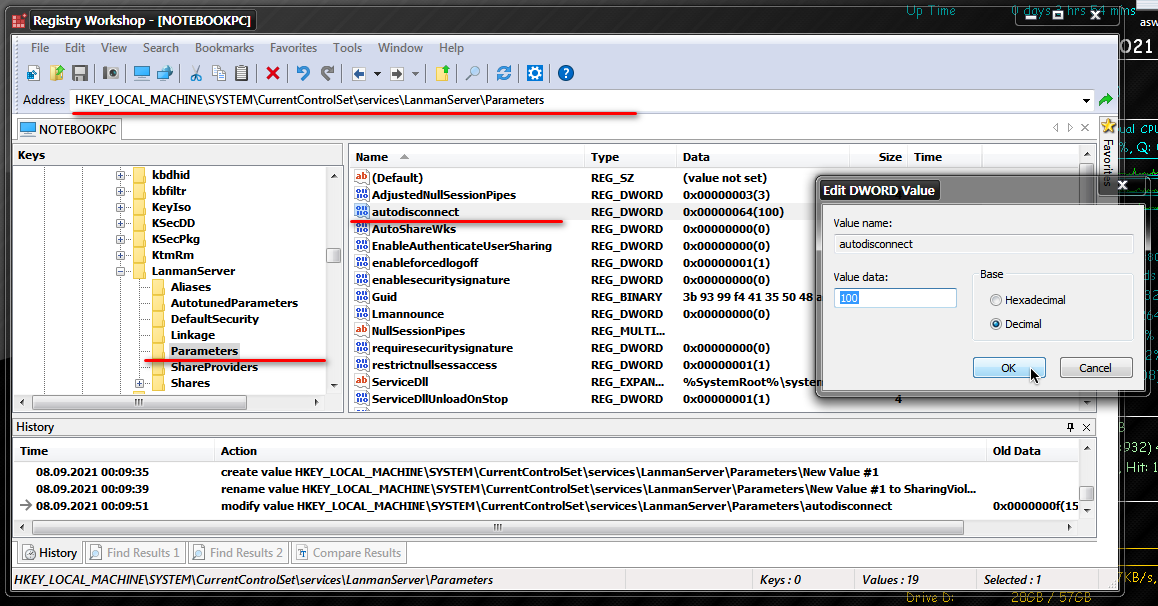Viewport: 1158px width, 606px height.
Task: Select the Decimal base radio button
Action: pos(996,324)
